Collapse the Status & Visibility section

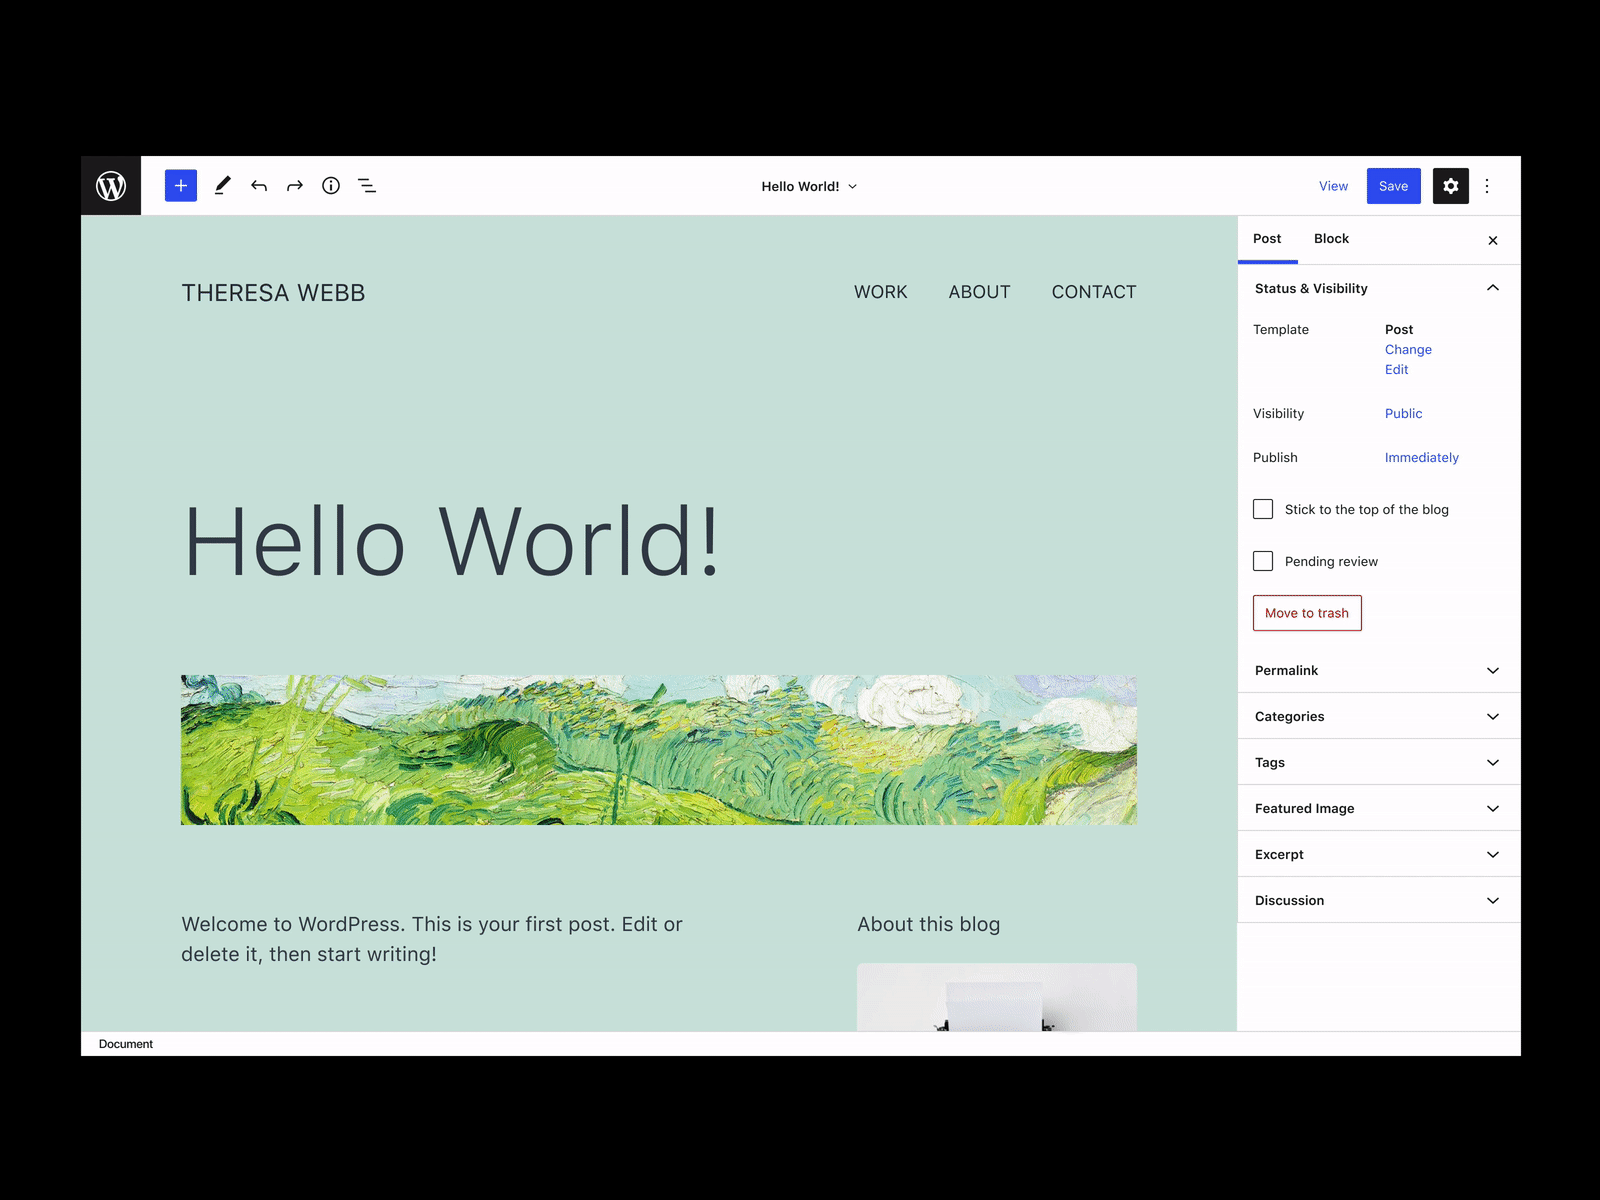pos(1493,288)
